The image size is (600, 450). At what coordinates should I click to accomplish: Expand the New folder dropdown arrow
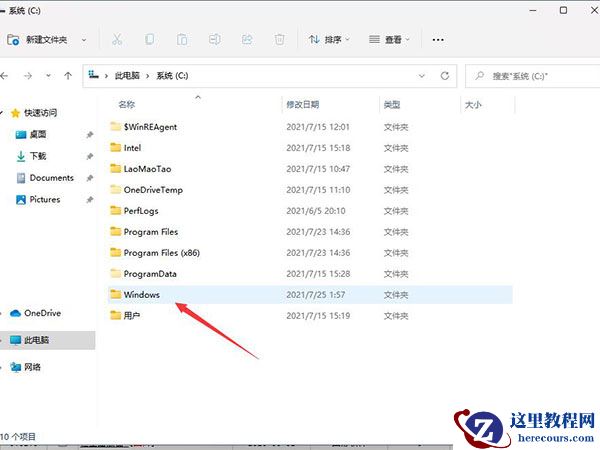[x=84, y=40]
